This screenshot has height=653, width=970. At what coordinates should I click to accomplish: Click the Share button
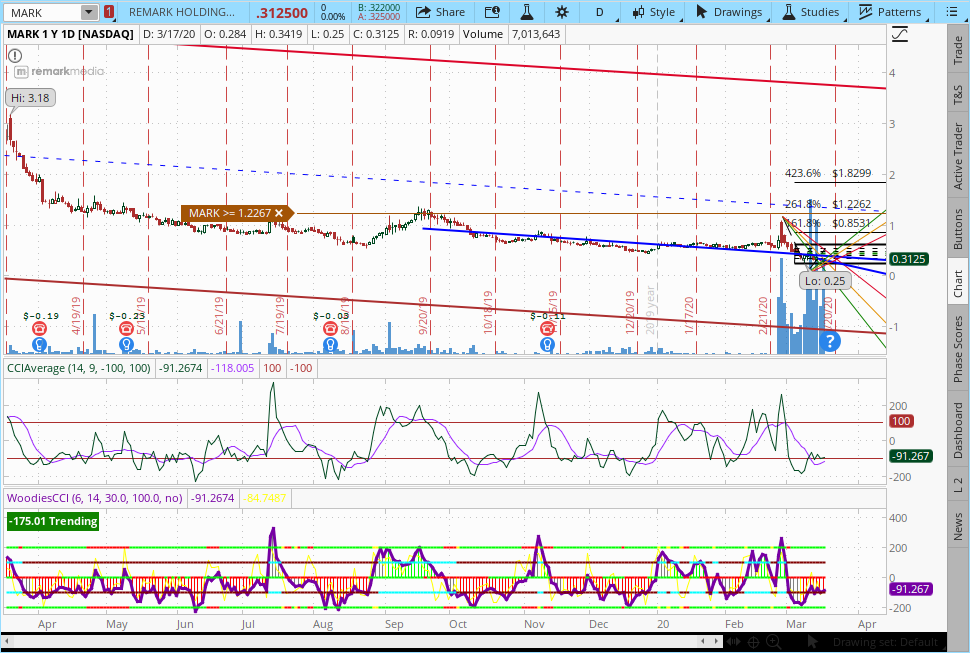[x=440, y=12]
